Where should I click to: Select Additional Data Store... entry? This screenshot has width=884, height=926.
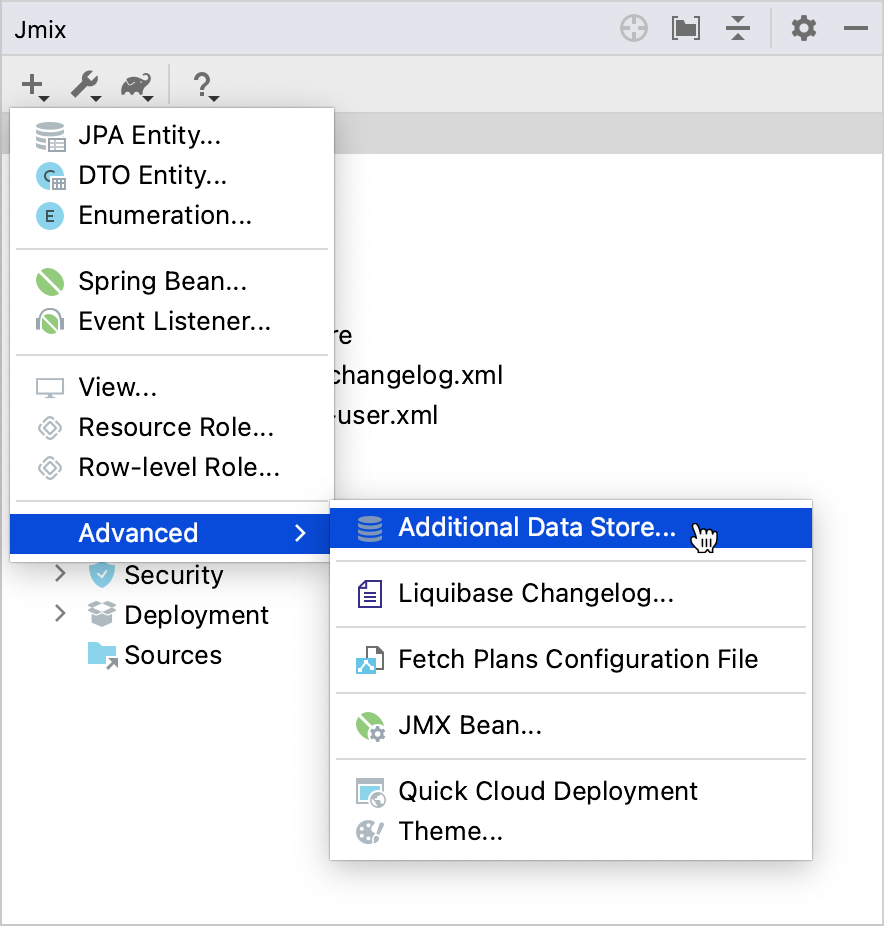[571, 528]
